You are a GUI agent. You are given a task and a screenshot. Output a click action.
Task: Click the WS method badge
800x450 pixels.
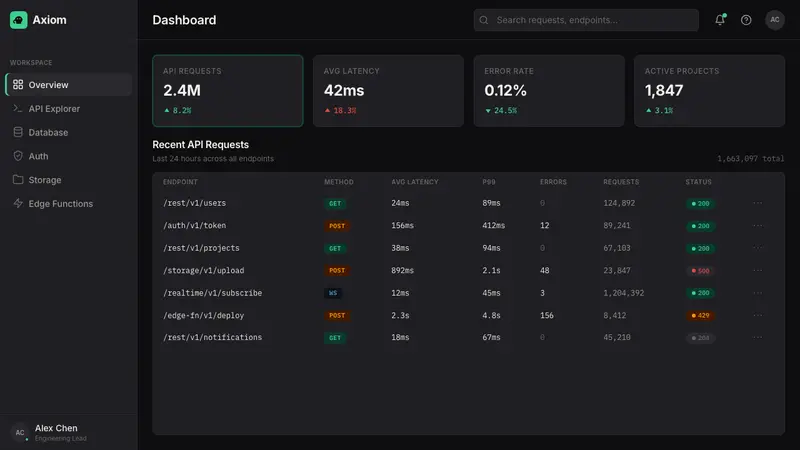point(333,293)
